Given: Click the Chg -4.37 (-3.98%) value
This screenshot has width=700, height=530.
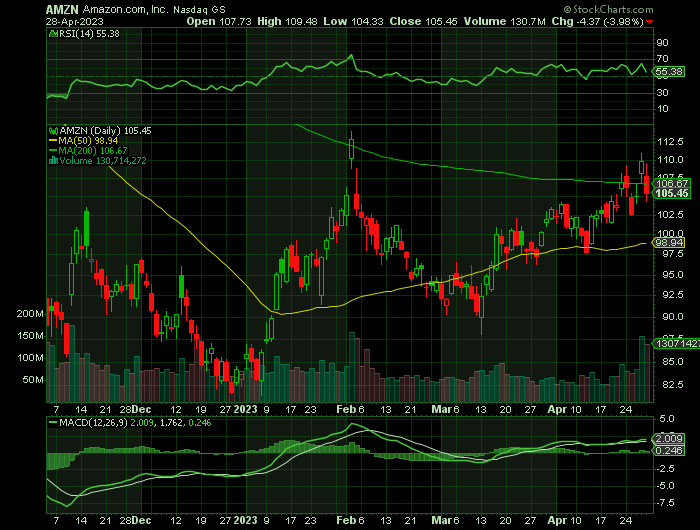Looking at the screenshot, I should coord(597,21).
